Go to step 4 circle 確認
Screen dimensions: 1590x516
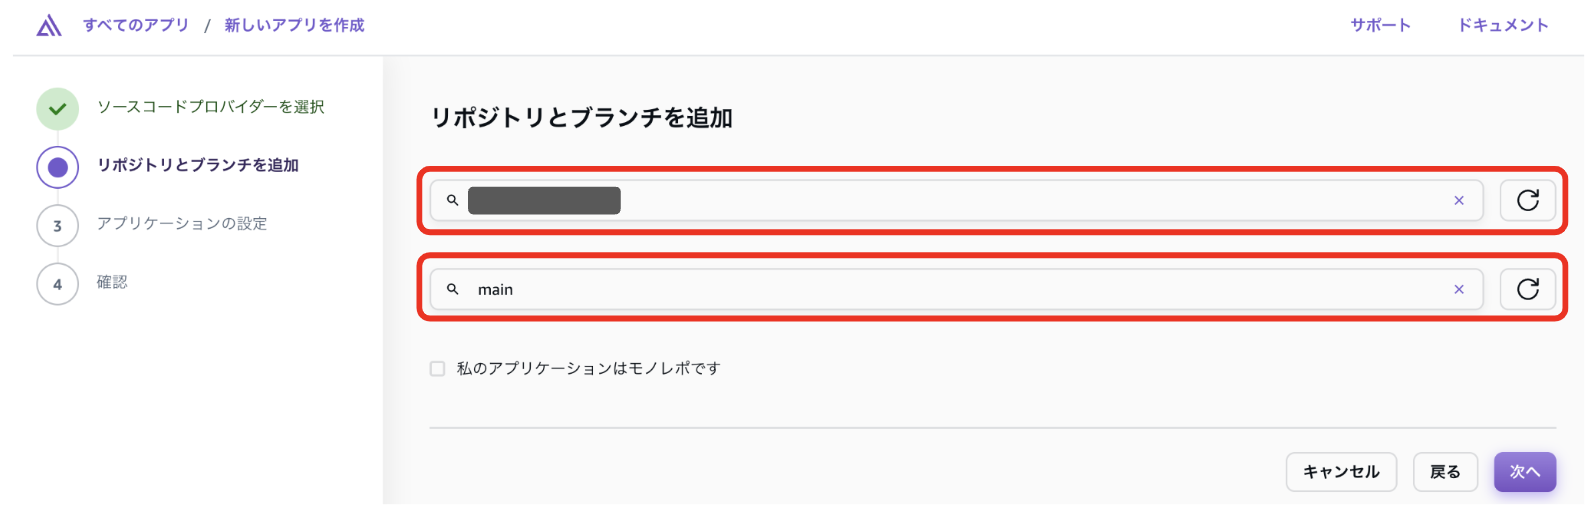(x=57, y=284)
